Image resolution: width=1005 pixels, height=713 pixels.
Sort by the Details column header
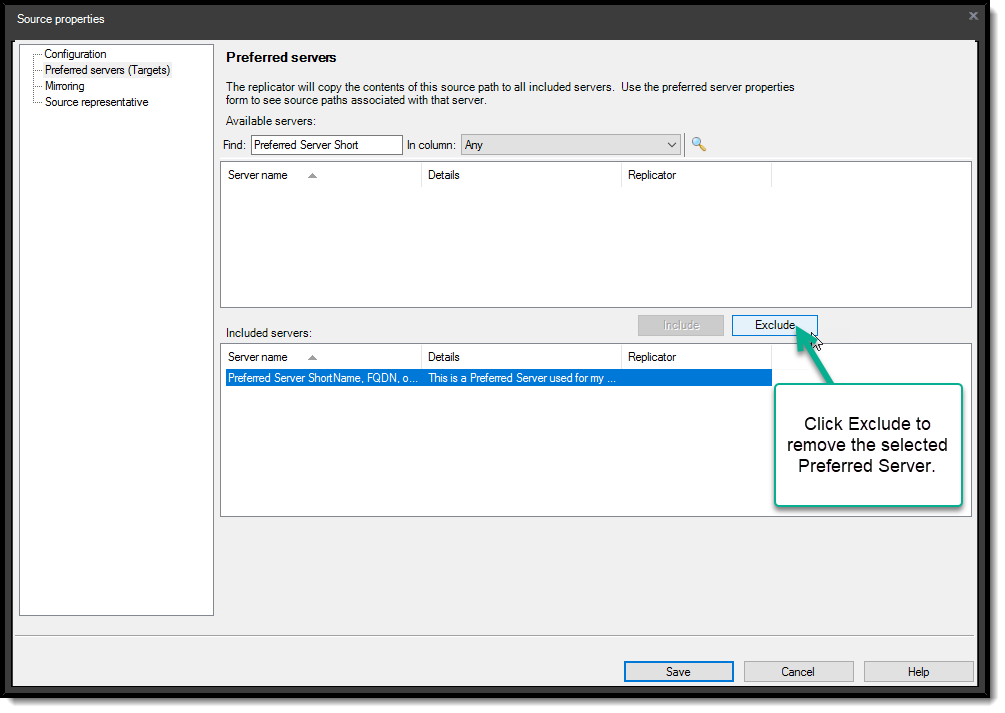coord(443,174)
